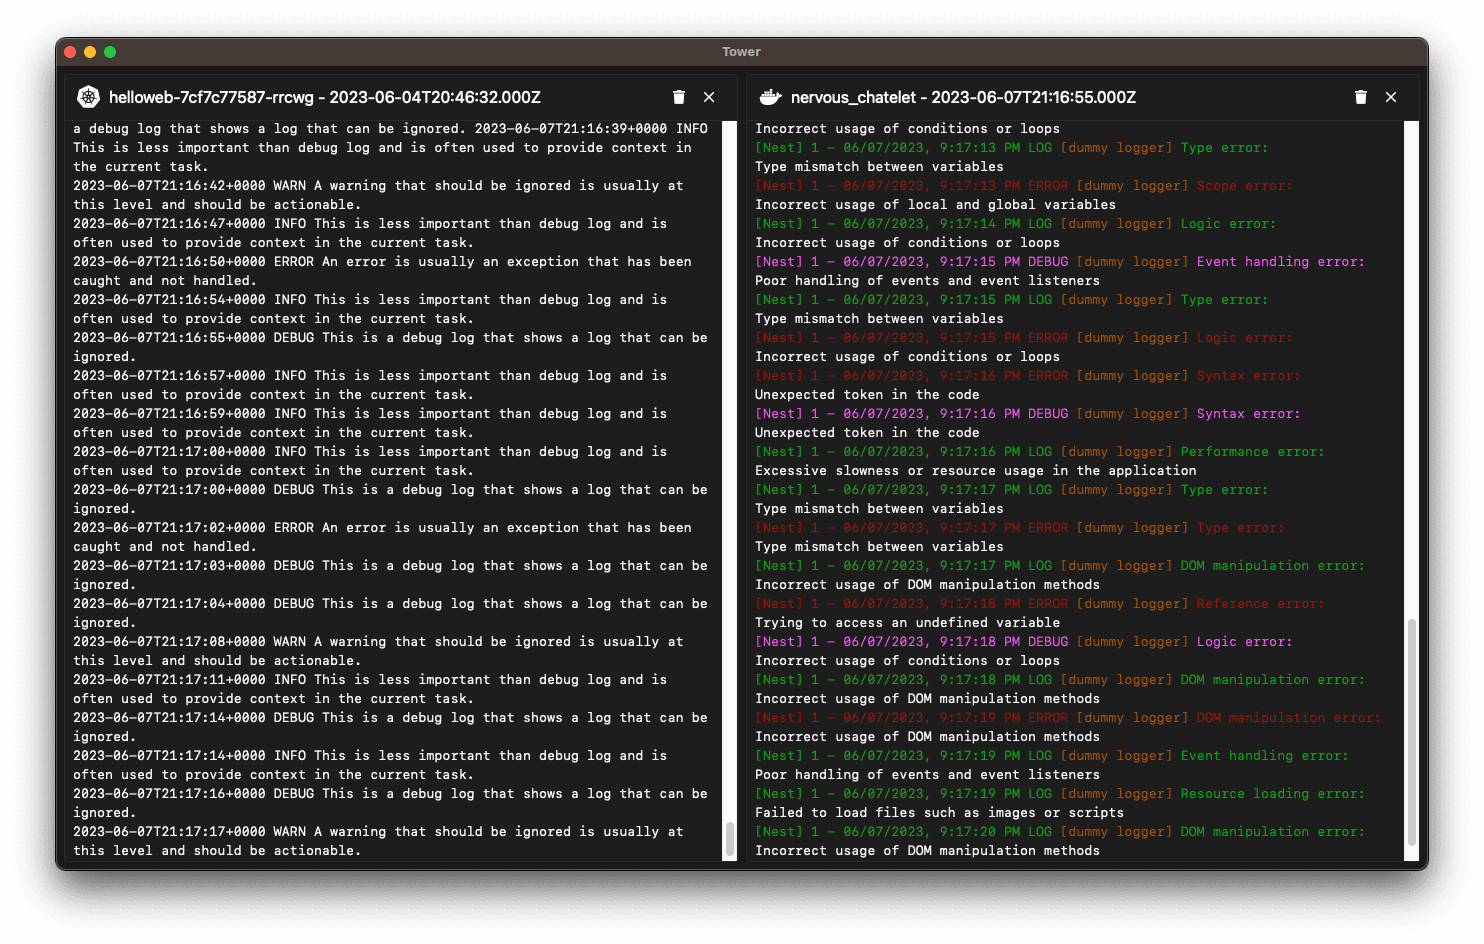Click the ERROR log line at 21:17:02
1484x944 pixels.
[382, 537]
